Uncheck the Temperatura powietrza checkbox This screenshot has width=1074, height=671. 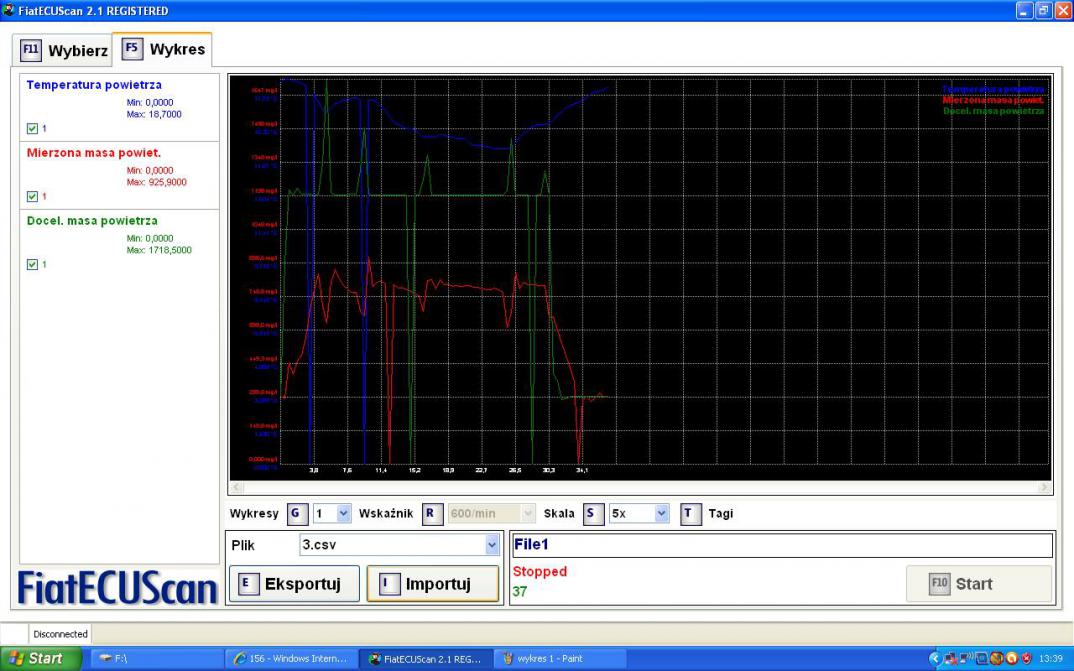(32, 128)
